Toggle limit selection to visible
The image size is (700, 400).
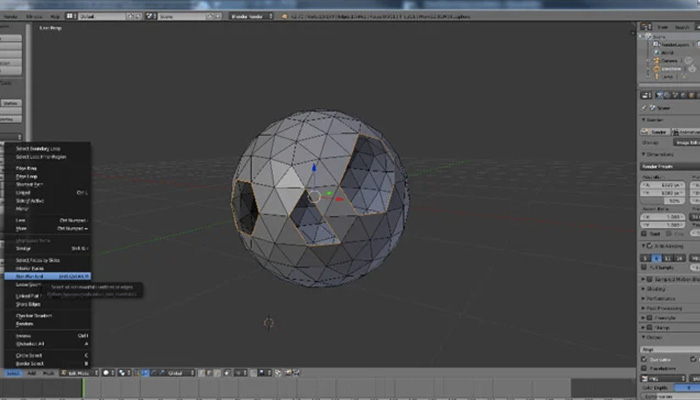[x=228, y=373]
